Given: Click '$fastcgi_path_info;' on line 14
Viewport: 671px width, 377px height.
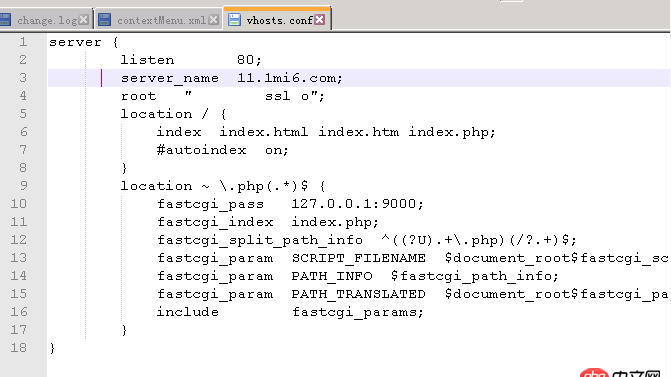Looking at the screenshot, I should [475, 276].
